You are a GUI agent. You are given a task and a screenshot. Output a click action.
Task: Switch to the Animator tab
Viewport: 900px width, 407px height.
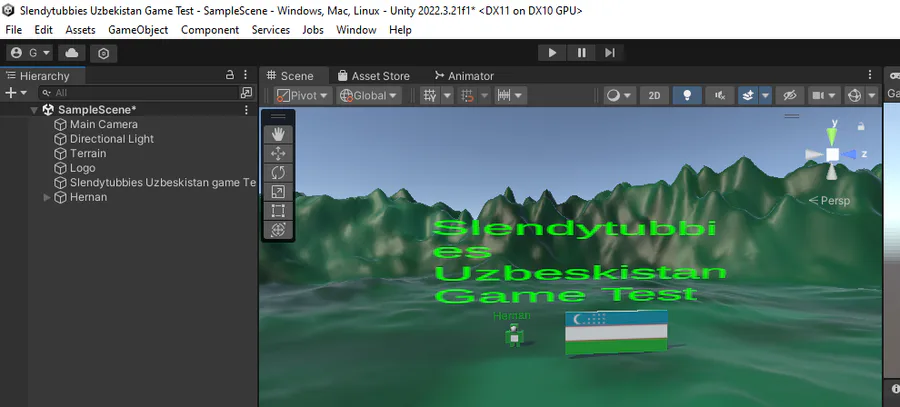(464, 76)
